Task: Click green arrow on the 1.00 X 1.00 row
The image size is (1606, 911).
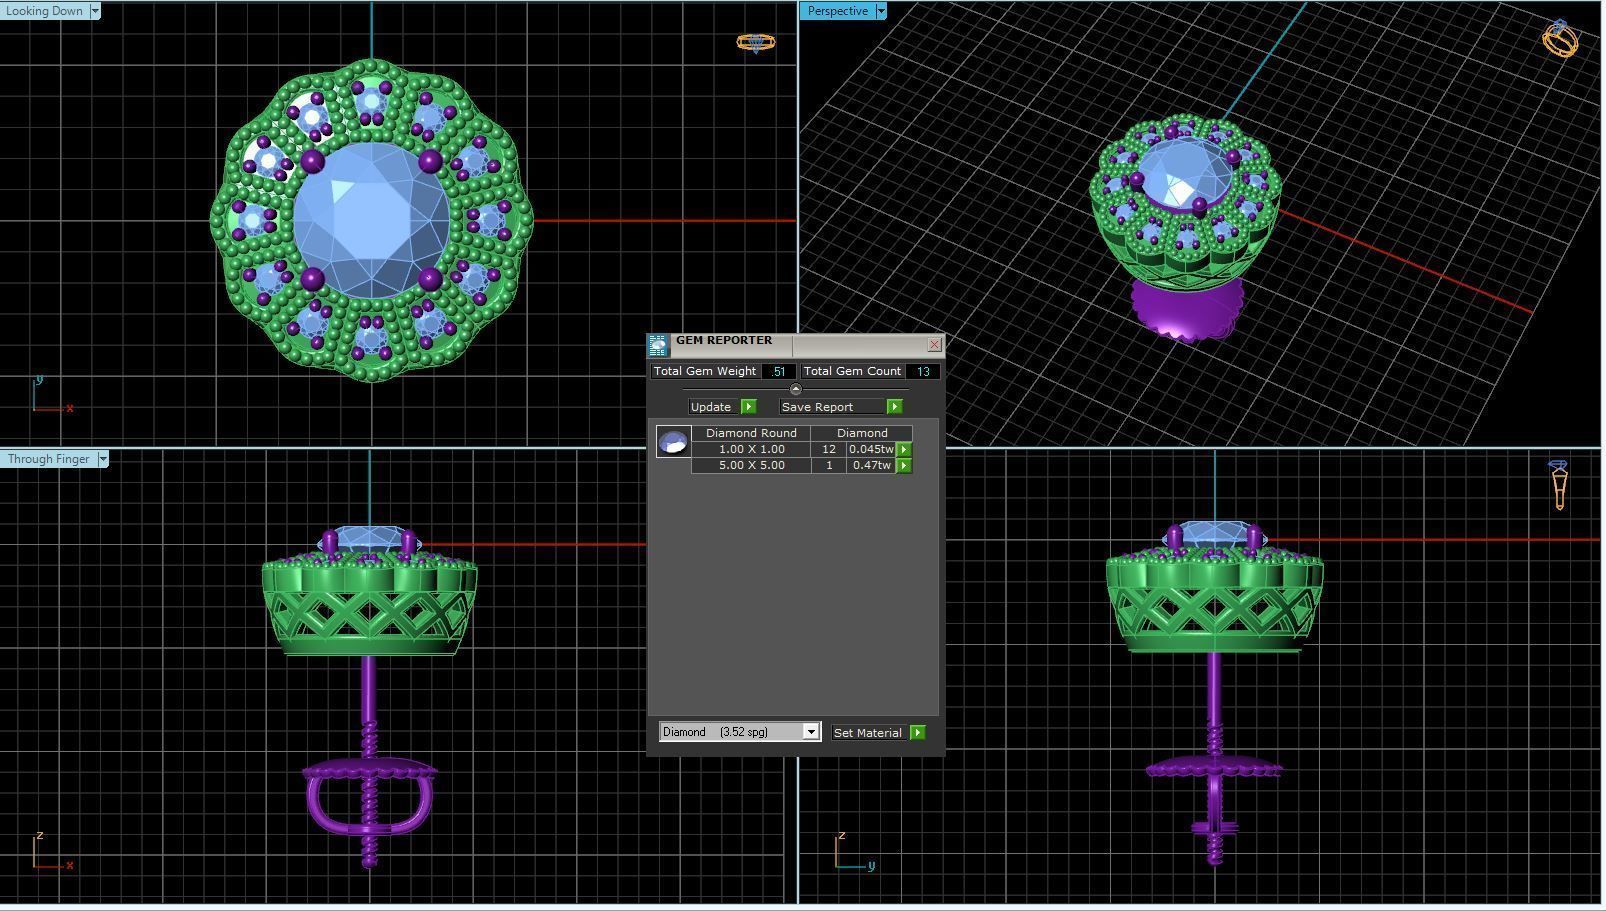Action: coord(904,450)
